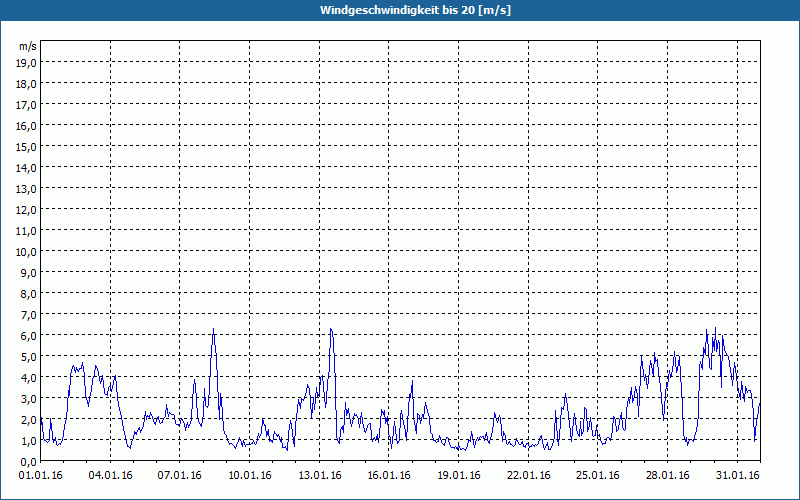Click the y-axis label '17,0'

click(27, 105)
